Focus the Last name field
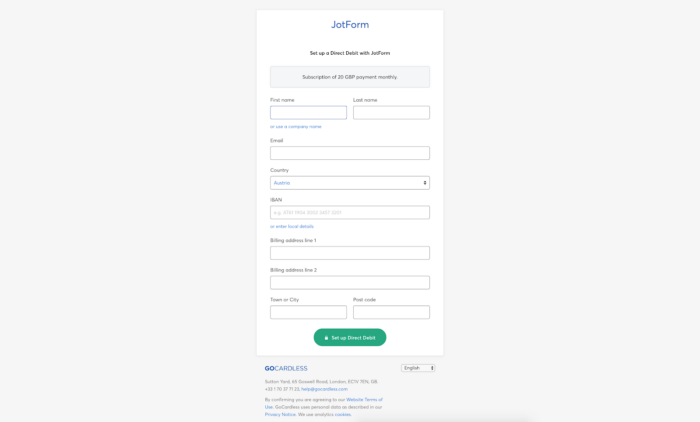 point(391,113)
